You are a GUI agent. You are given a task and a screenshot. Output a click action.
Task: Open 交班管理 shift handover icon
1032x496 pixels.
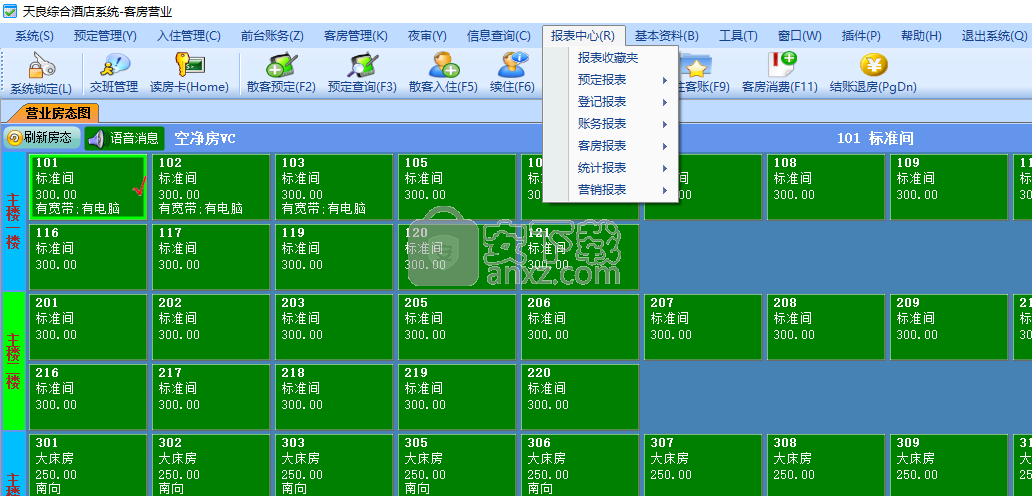pos(114,65)
